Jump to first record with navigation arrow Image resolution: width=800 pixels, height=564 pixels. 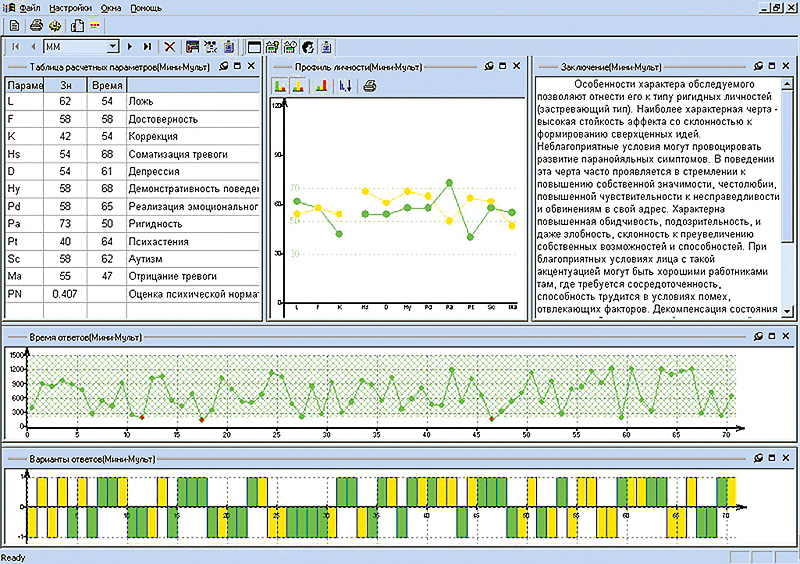pyautogui.click(x=16, y=46)
